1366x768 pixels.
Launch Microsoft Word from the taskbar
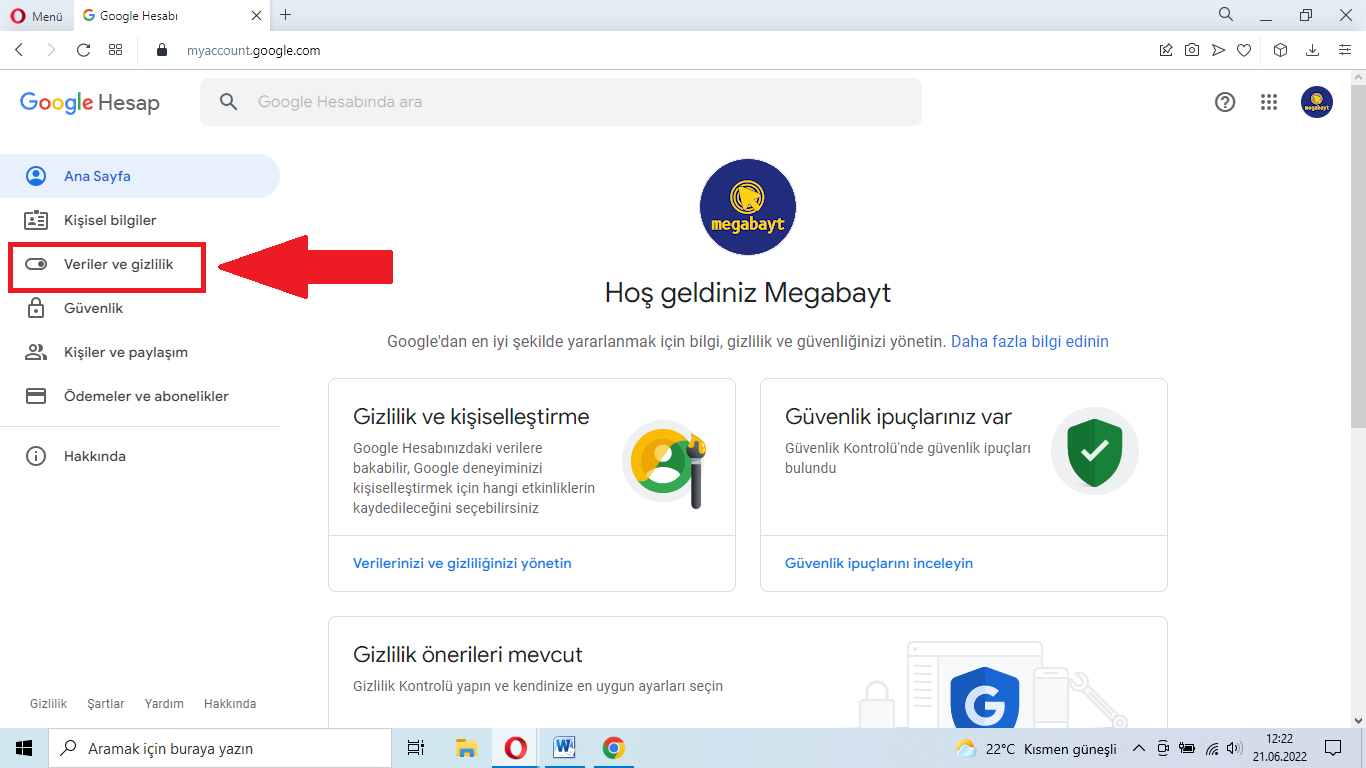(x=563, y=748)
